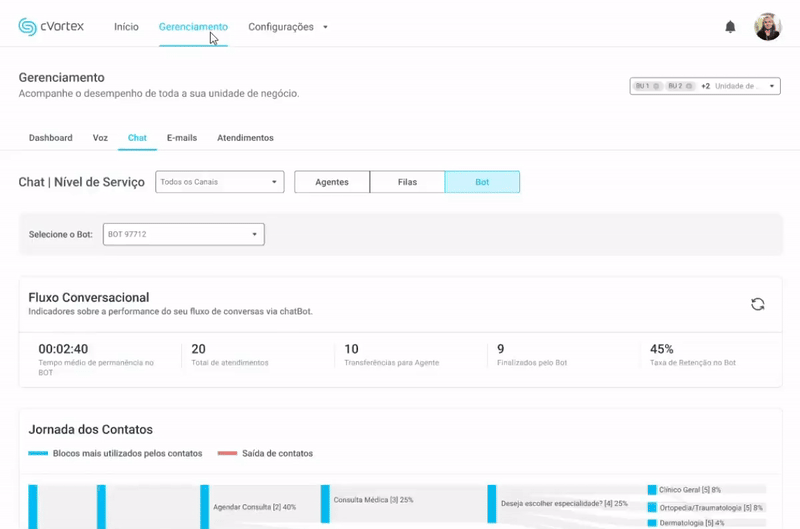The width and height of the screenshot is (800, 529).
Task: Click the Clínico Geral node marker
Action: click(652, 490)
